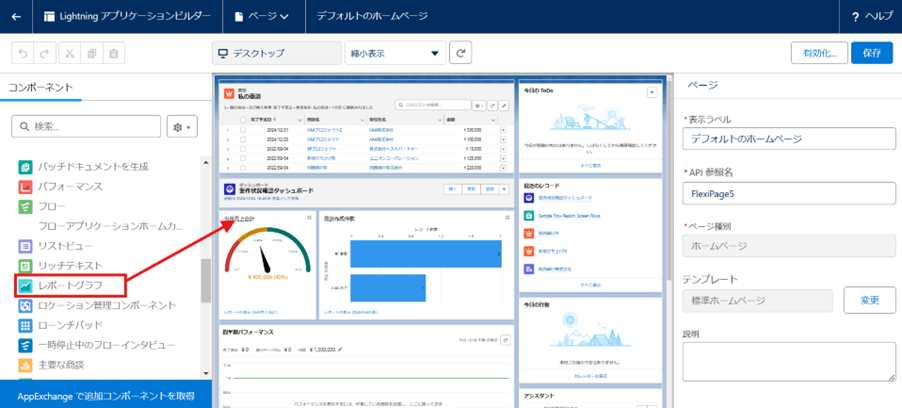Check the row 2 checkbox in the list
The image size is (902, 408).
click(243, 140)
